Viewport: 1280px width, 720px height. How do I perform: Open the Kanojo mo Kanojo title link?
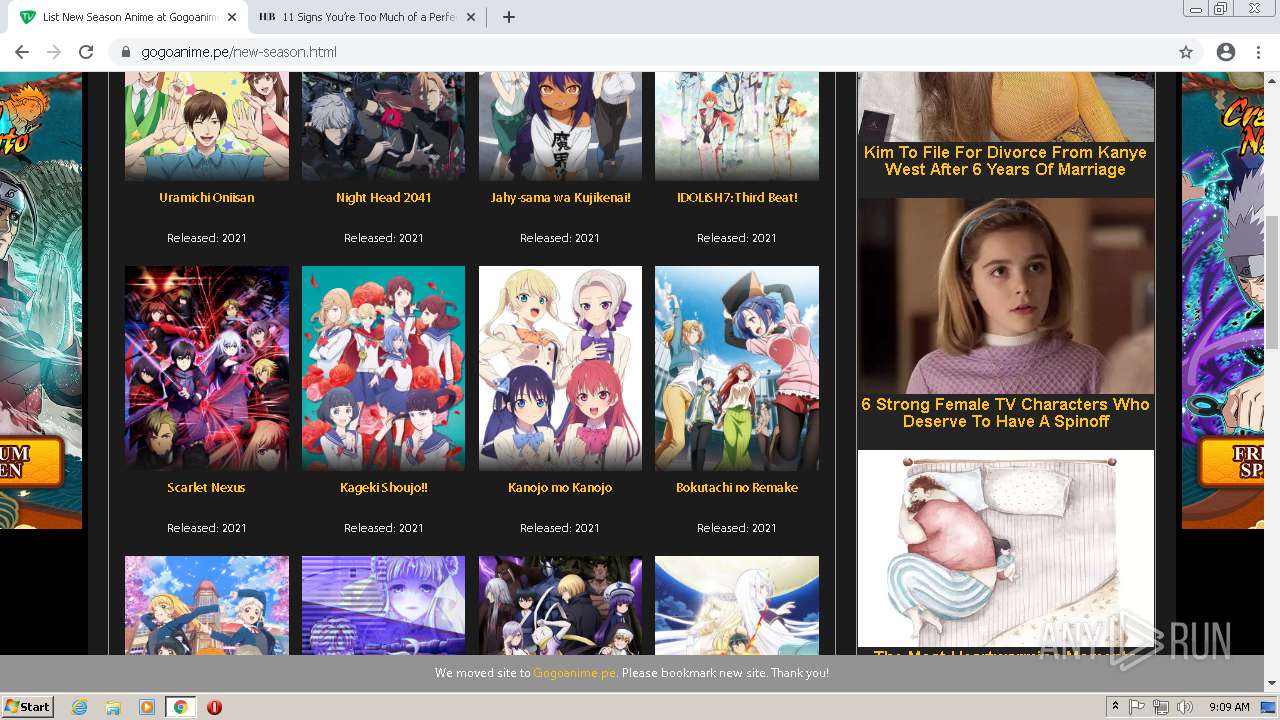[560, 488]
